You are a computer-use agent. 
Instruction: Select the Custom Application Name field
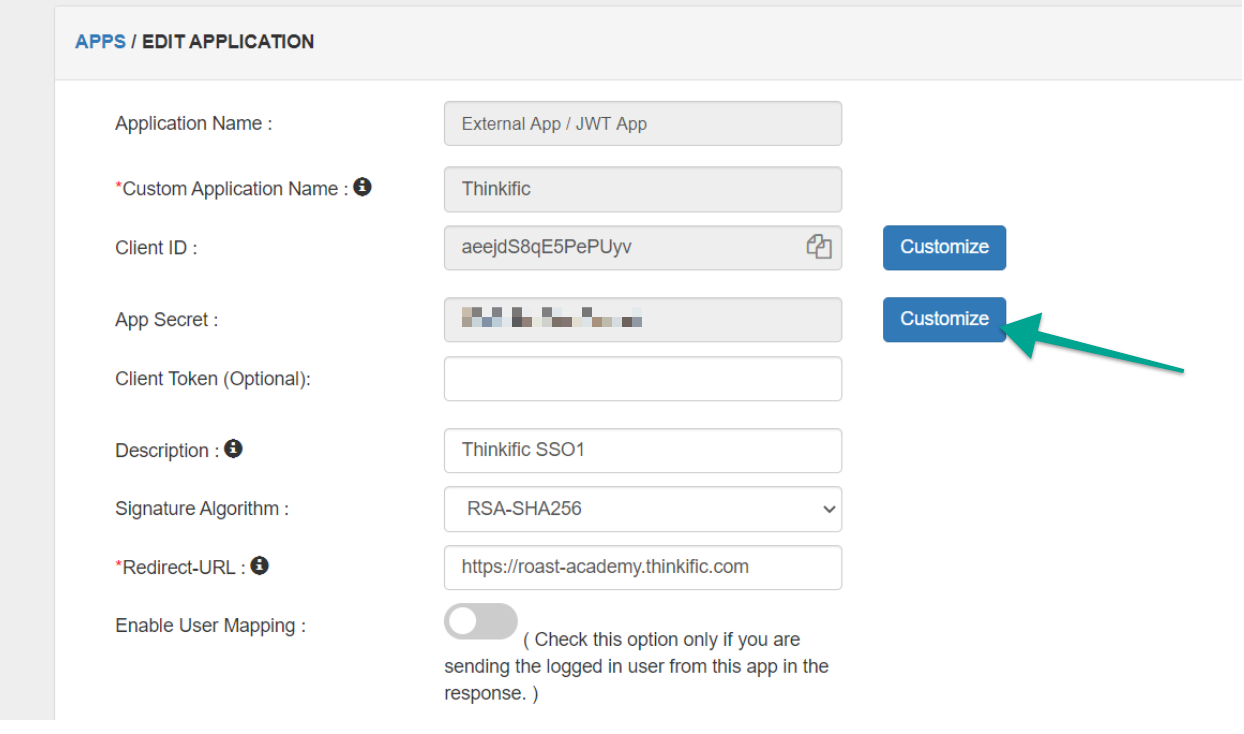coord(643,189)
